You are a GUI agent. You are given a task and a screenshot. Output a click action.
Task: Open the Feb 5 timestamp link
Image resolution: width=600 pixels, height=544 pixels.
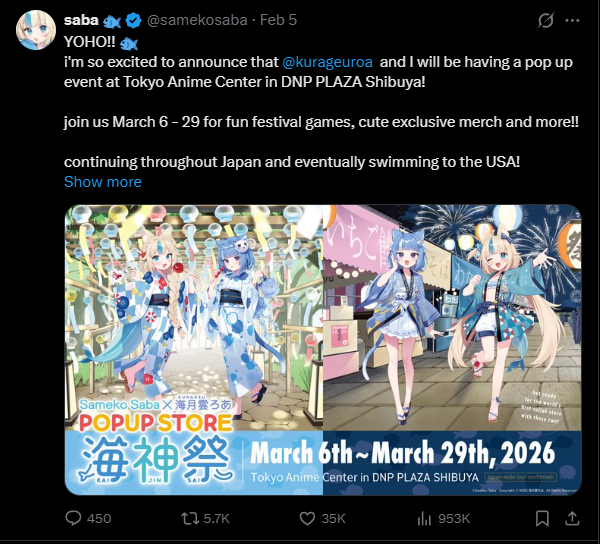click(278, 20)
